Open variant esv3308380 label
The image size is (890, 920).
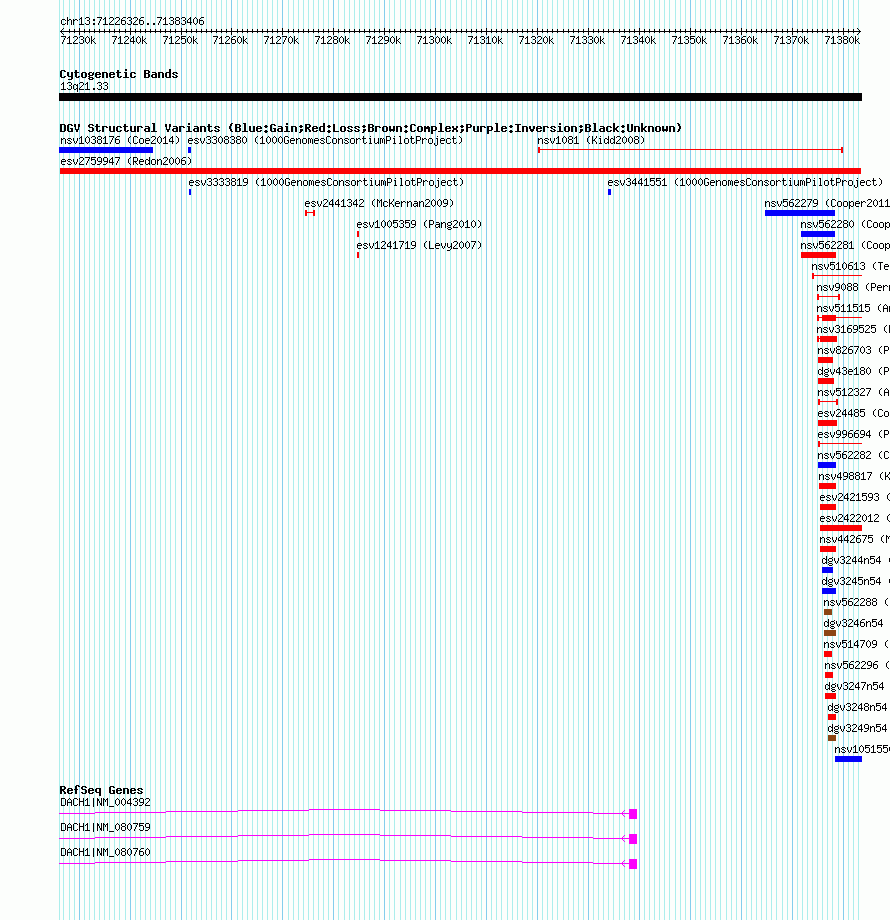coord(325,140)
